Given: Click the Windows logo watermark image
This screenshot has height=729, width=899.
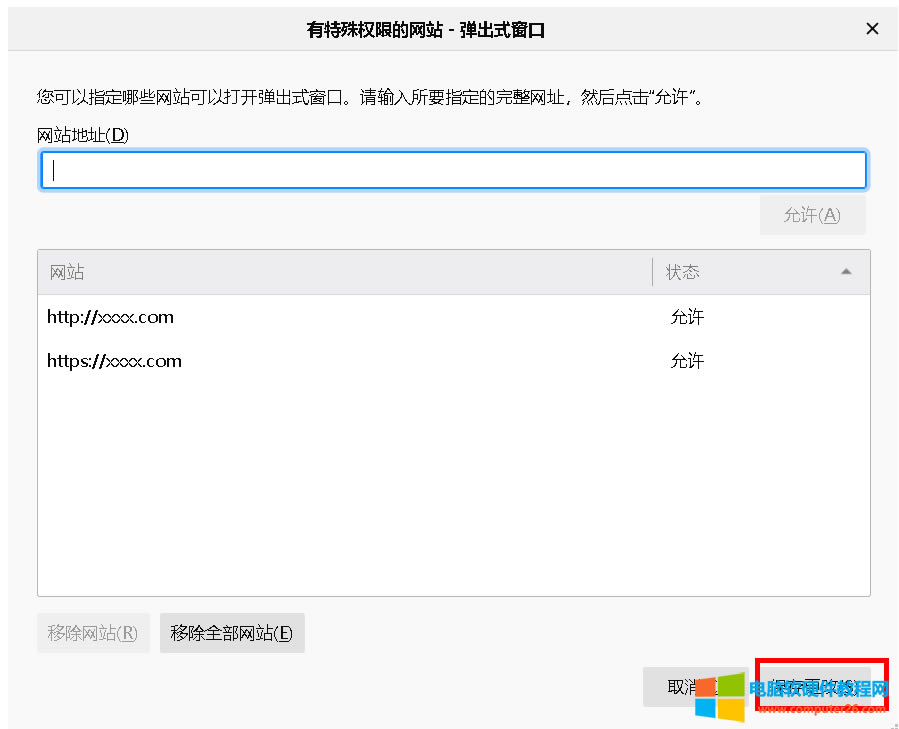Looking at the screenshot, I should pos(722,697).
